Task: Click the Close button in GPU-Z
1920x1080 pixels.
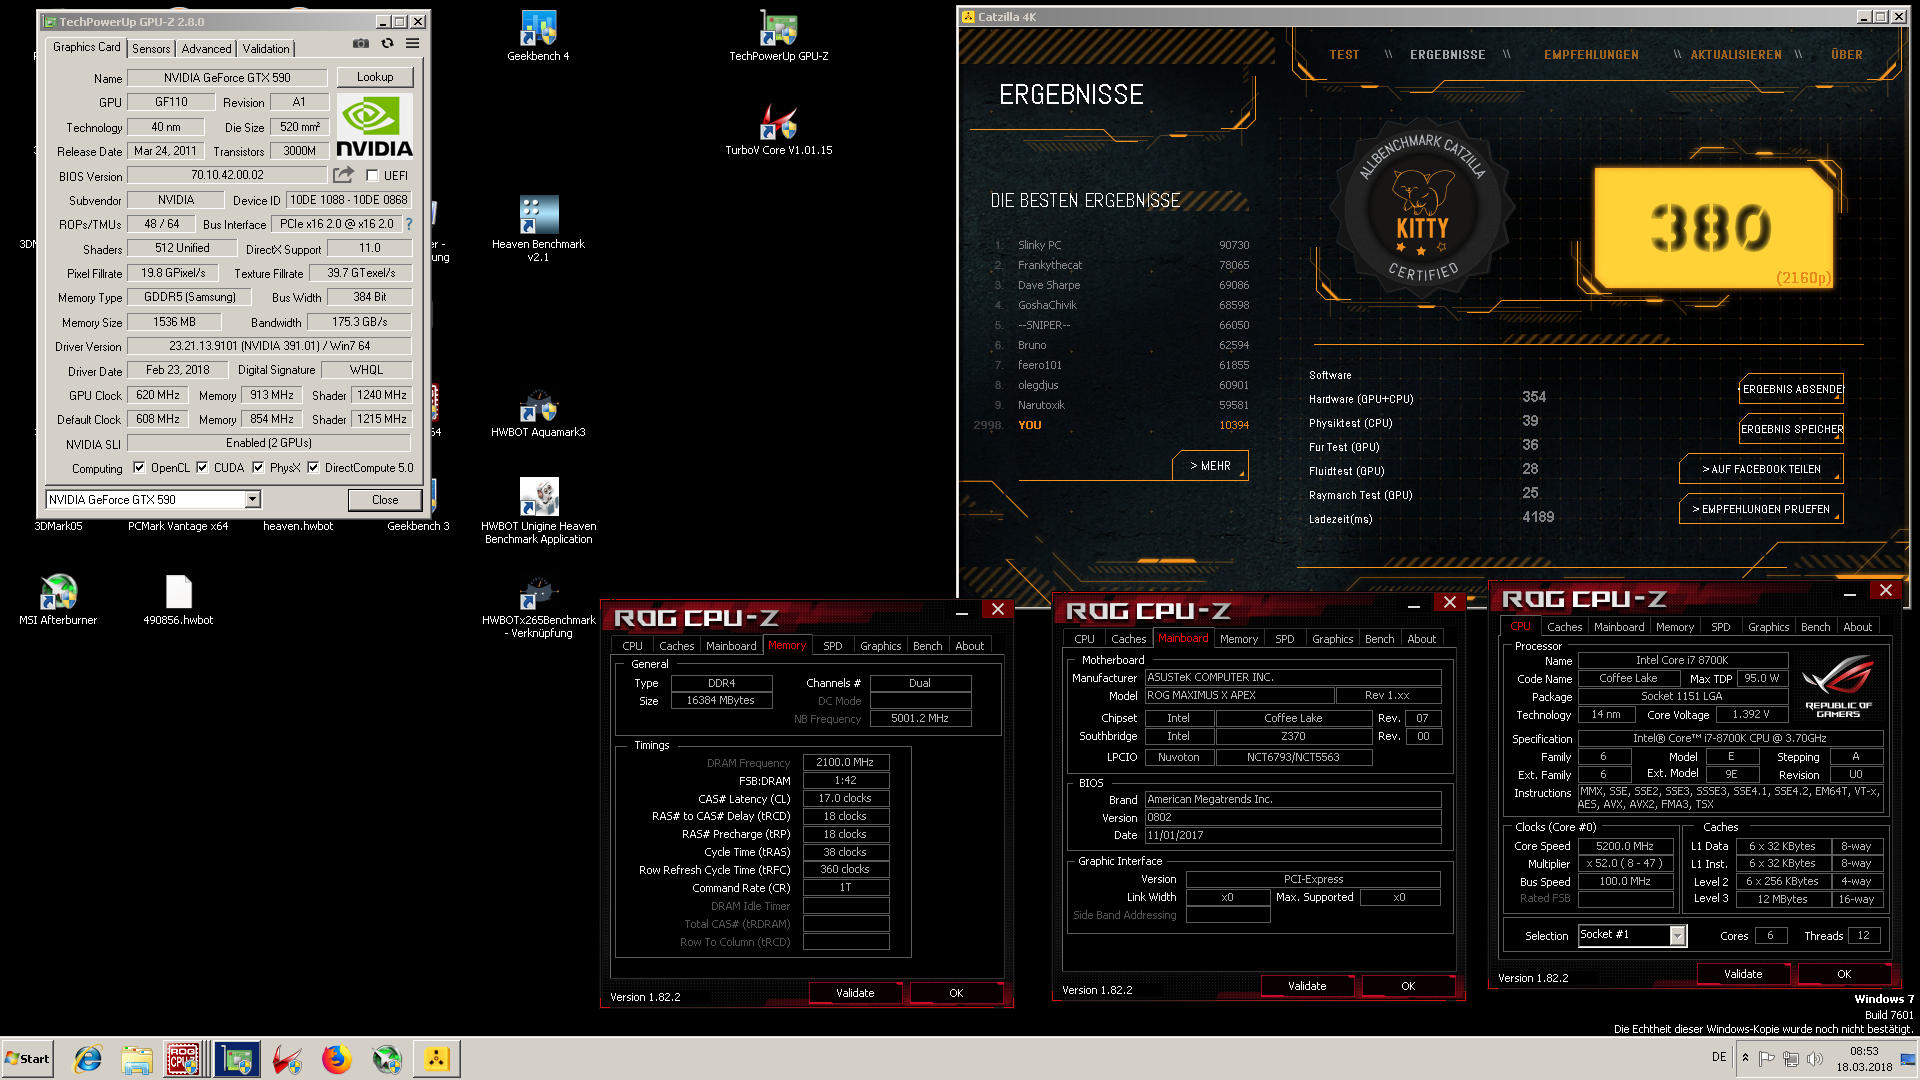Action: tap(385, 499)
